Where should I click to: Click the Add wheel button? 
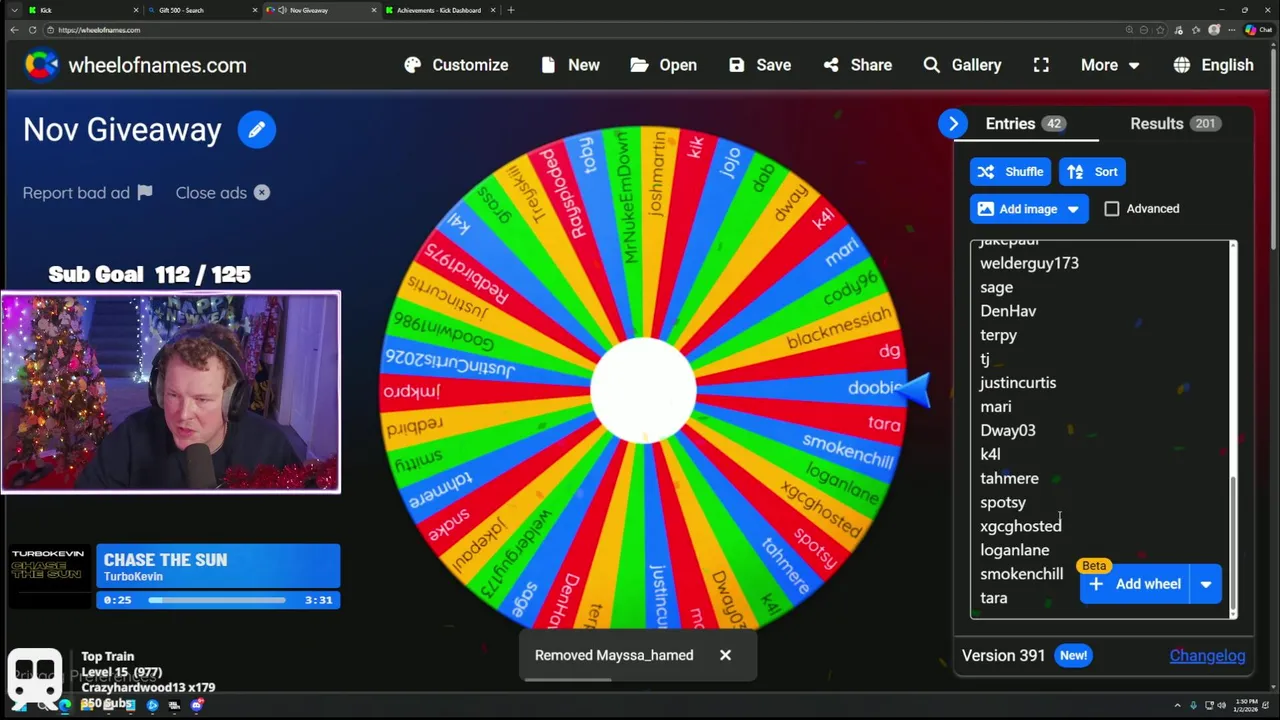1135,584
